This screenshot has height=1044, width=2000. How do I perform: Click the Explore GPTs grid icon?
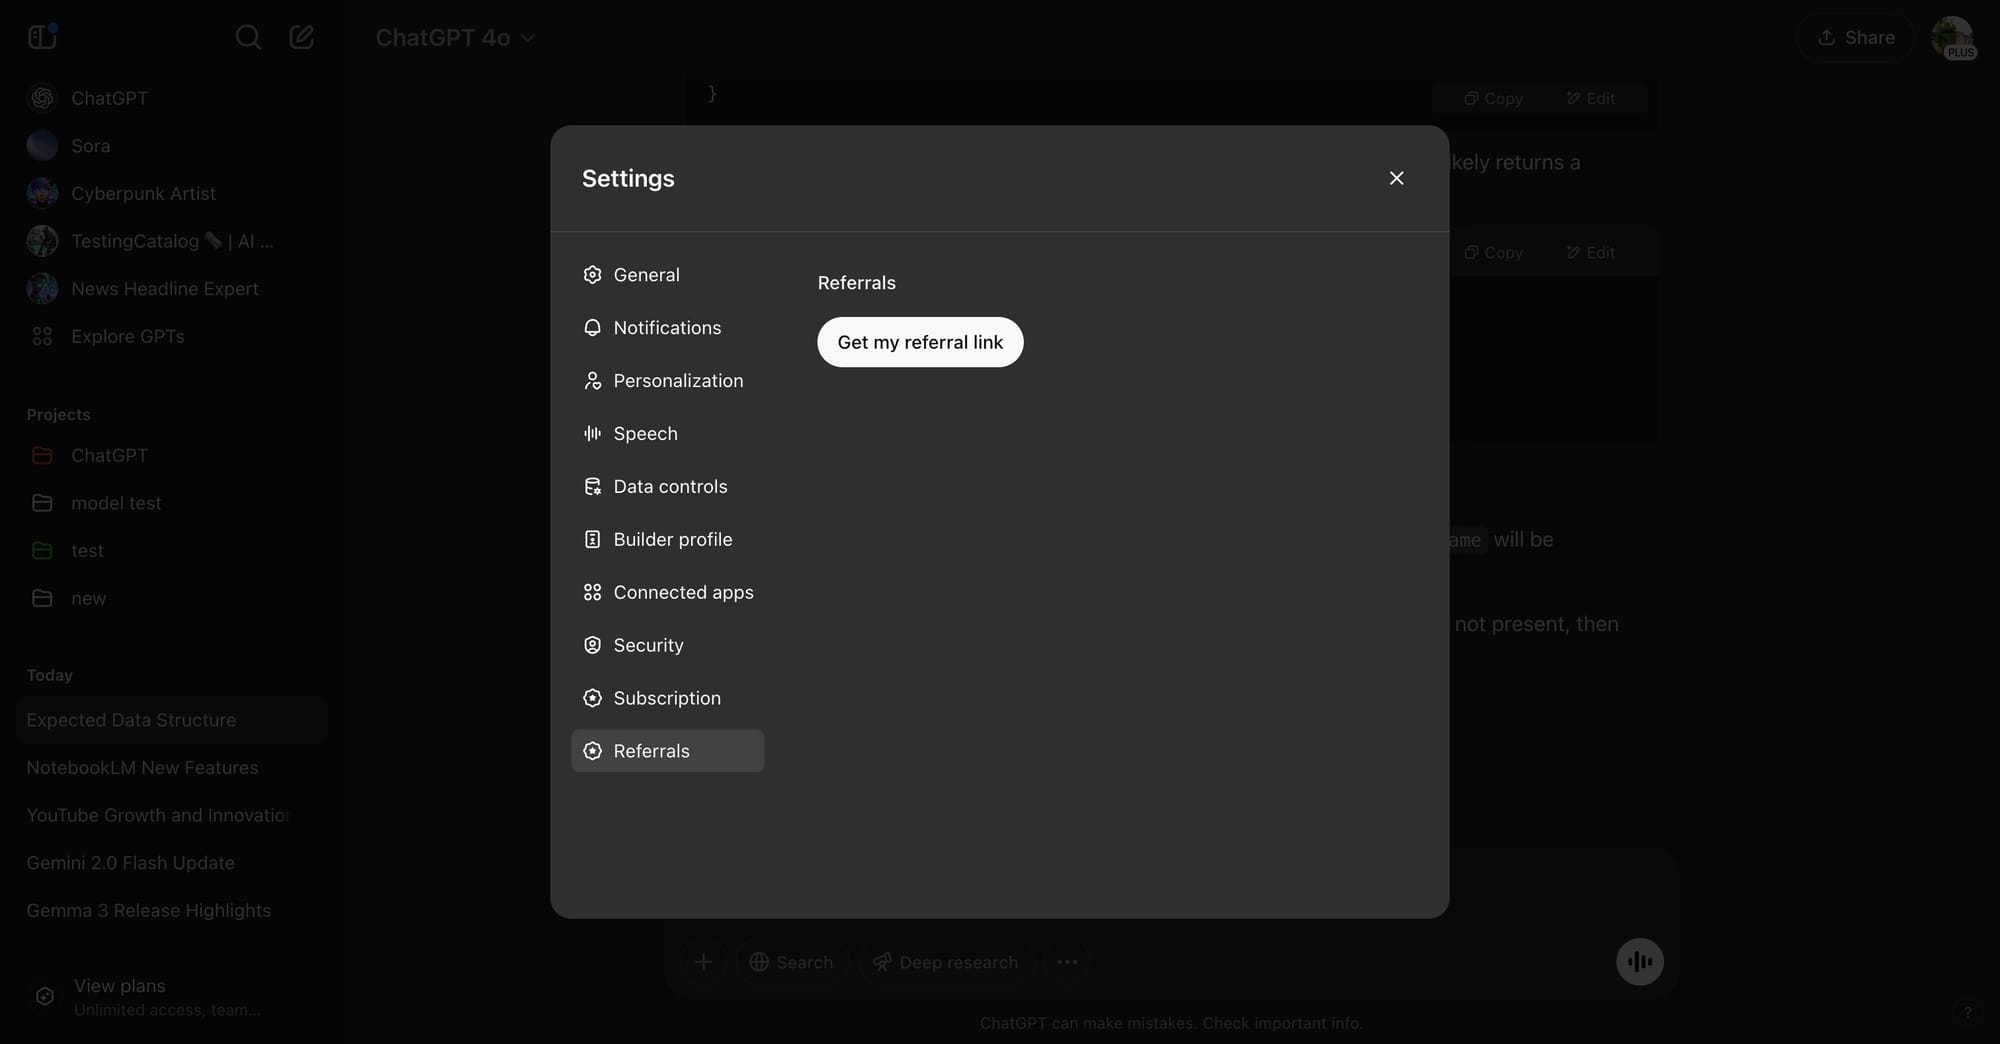tap(42, 337)
